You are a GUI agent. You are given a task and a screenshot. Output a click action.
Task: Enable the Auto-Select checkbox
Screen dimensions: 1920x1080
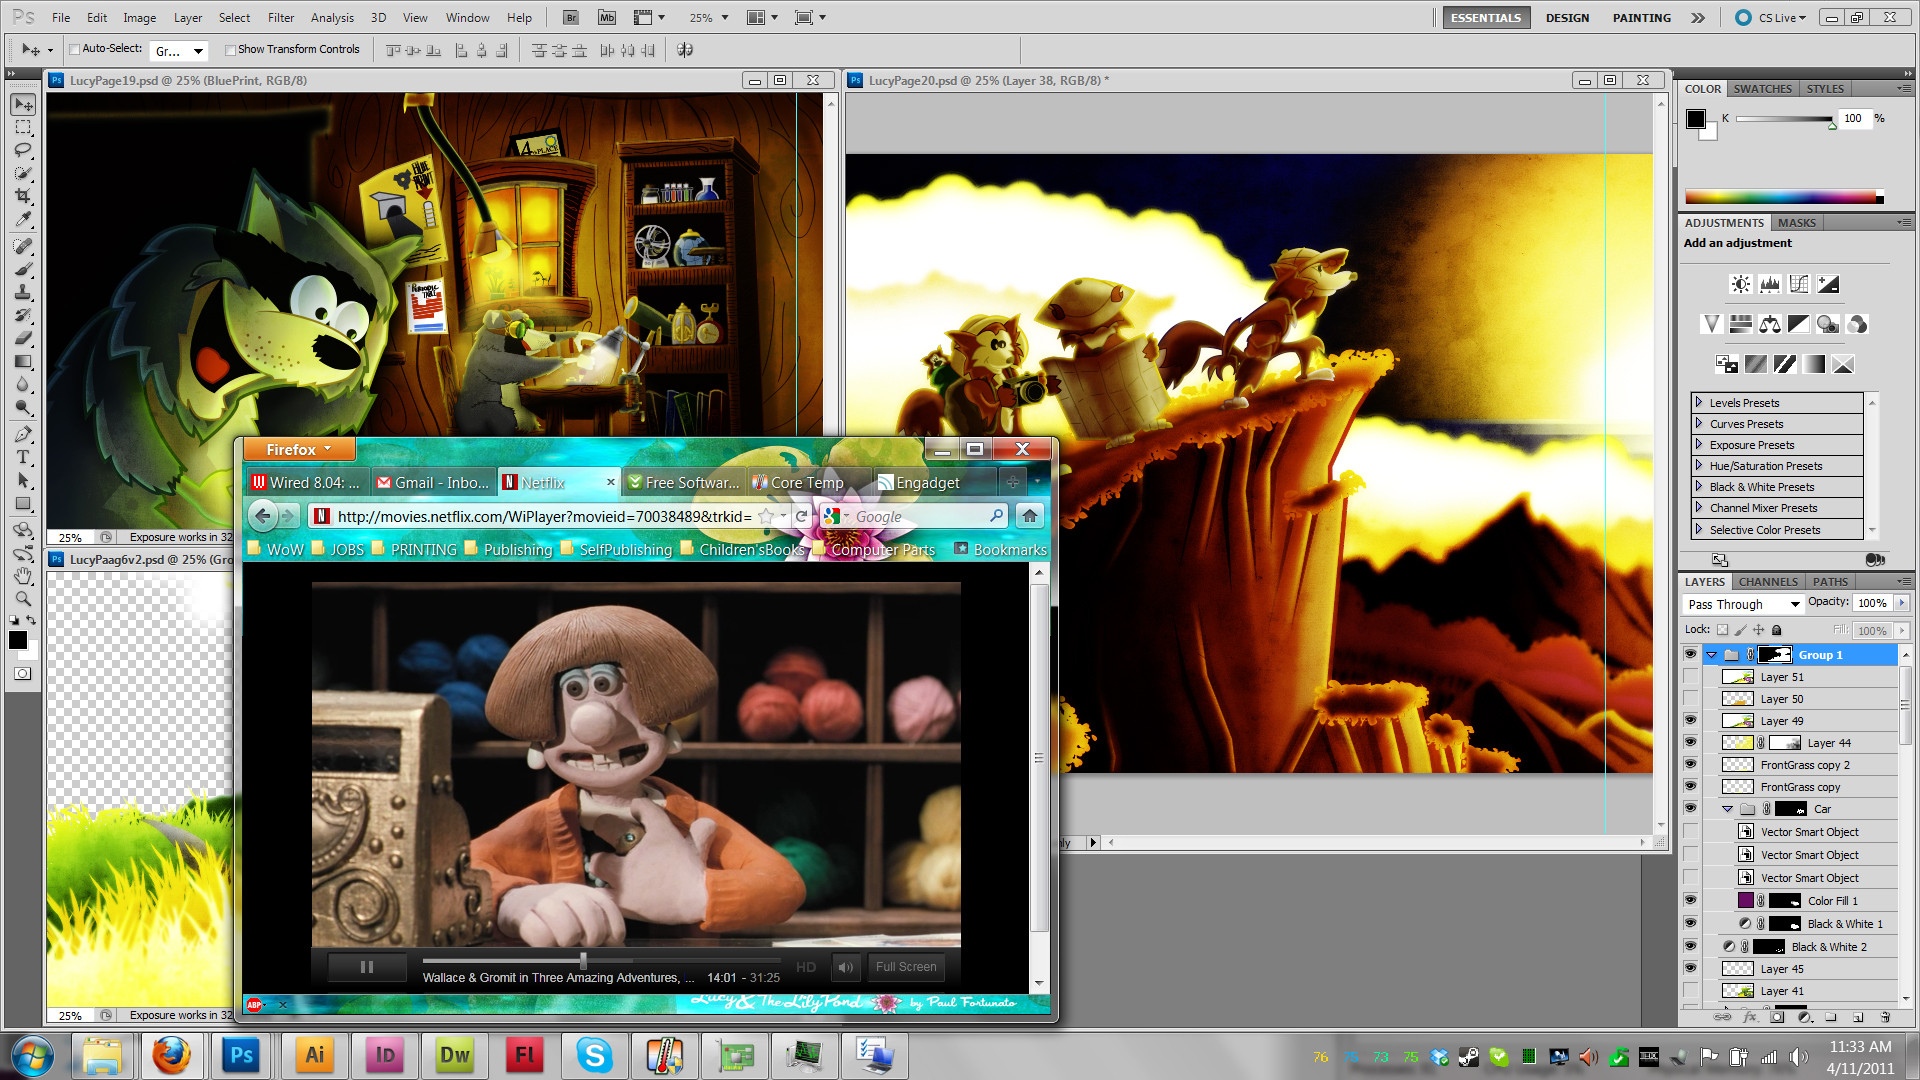74,49
